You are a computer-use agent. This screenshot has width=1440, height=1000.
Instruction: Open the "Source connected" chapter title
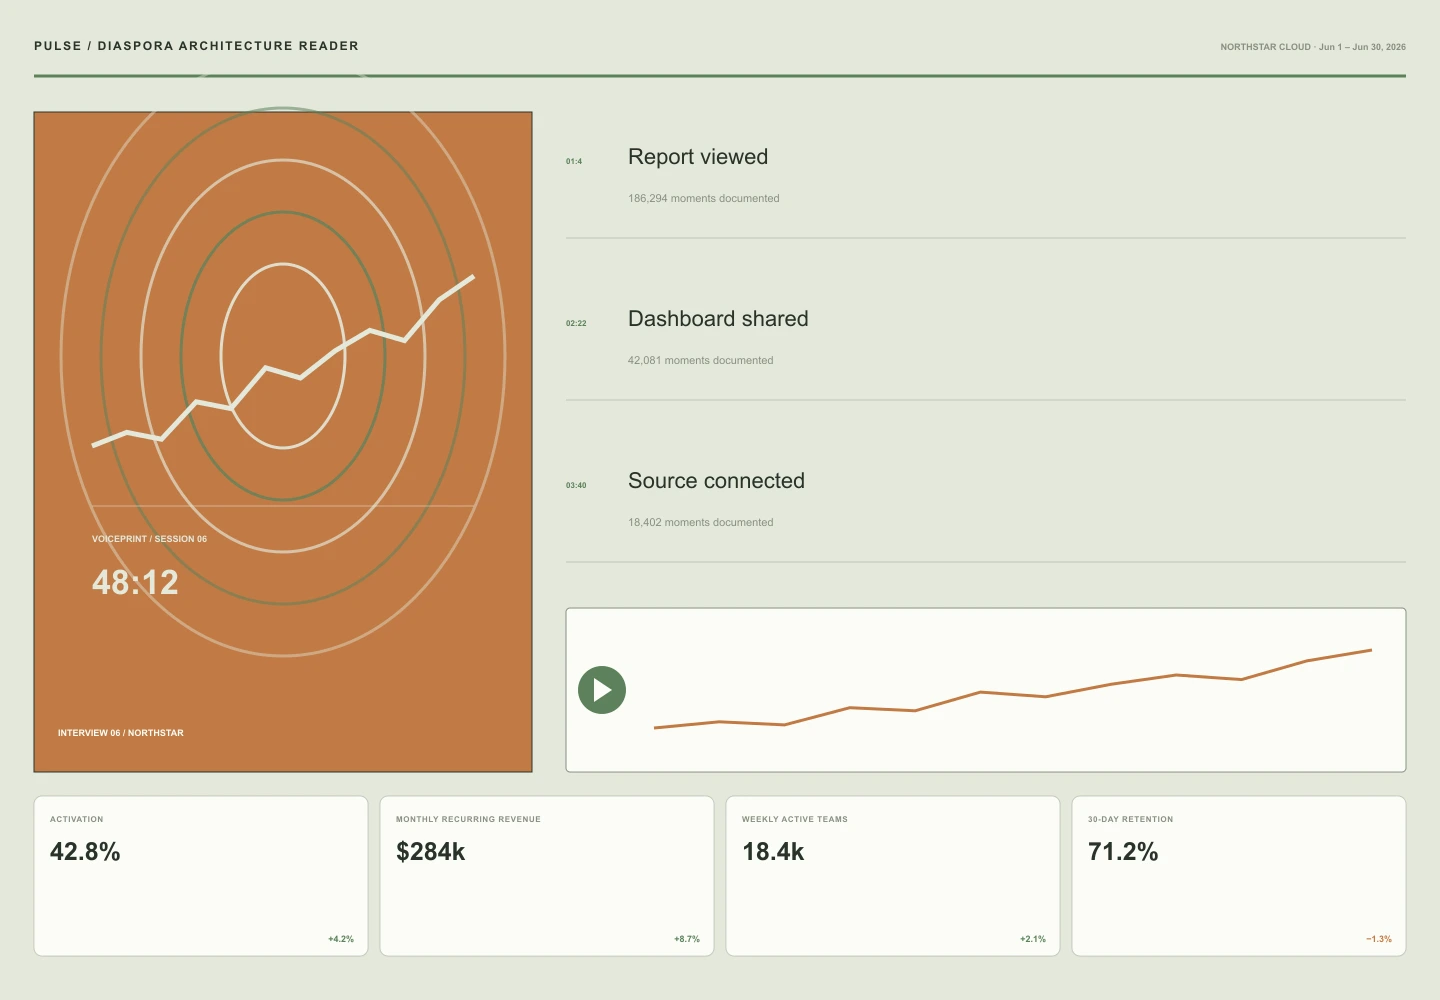point(716,481)
